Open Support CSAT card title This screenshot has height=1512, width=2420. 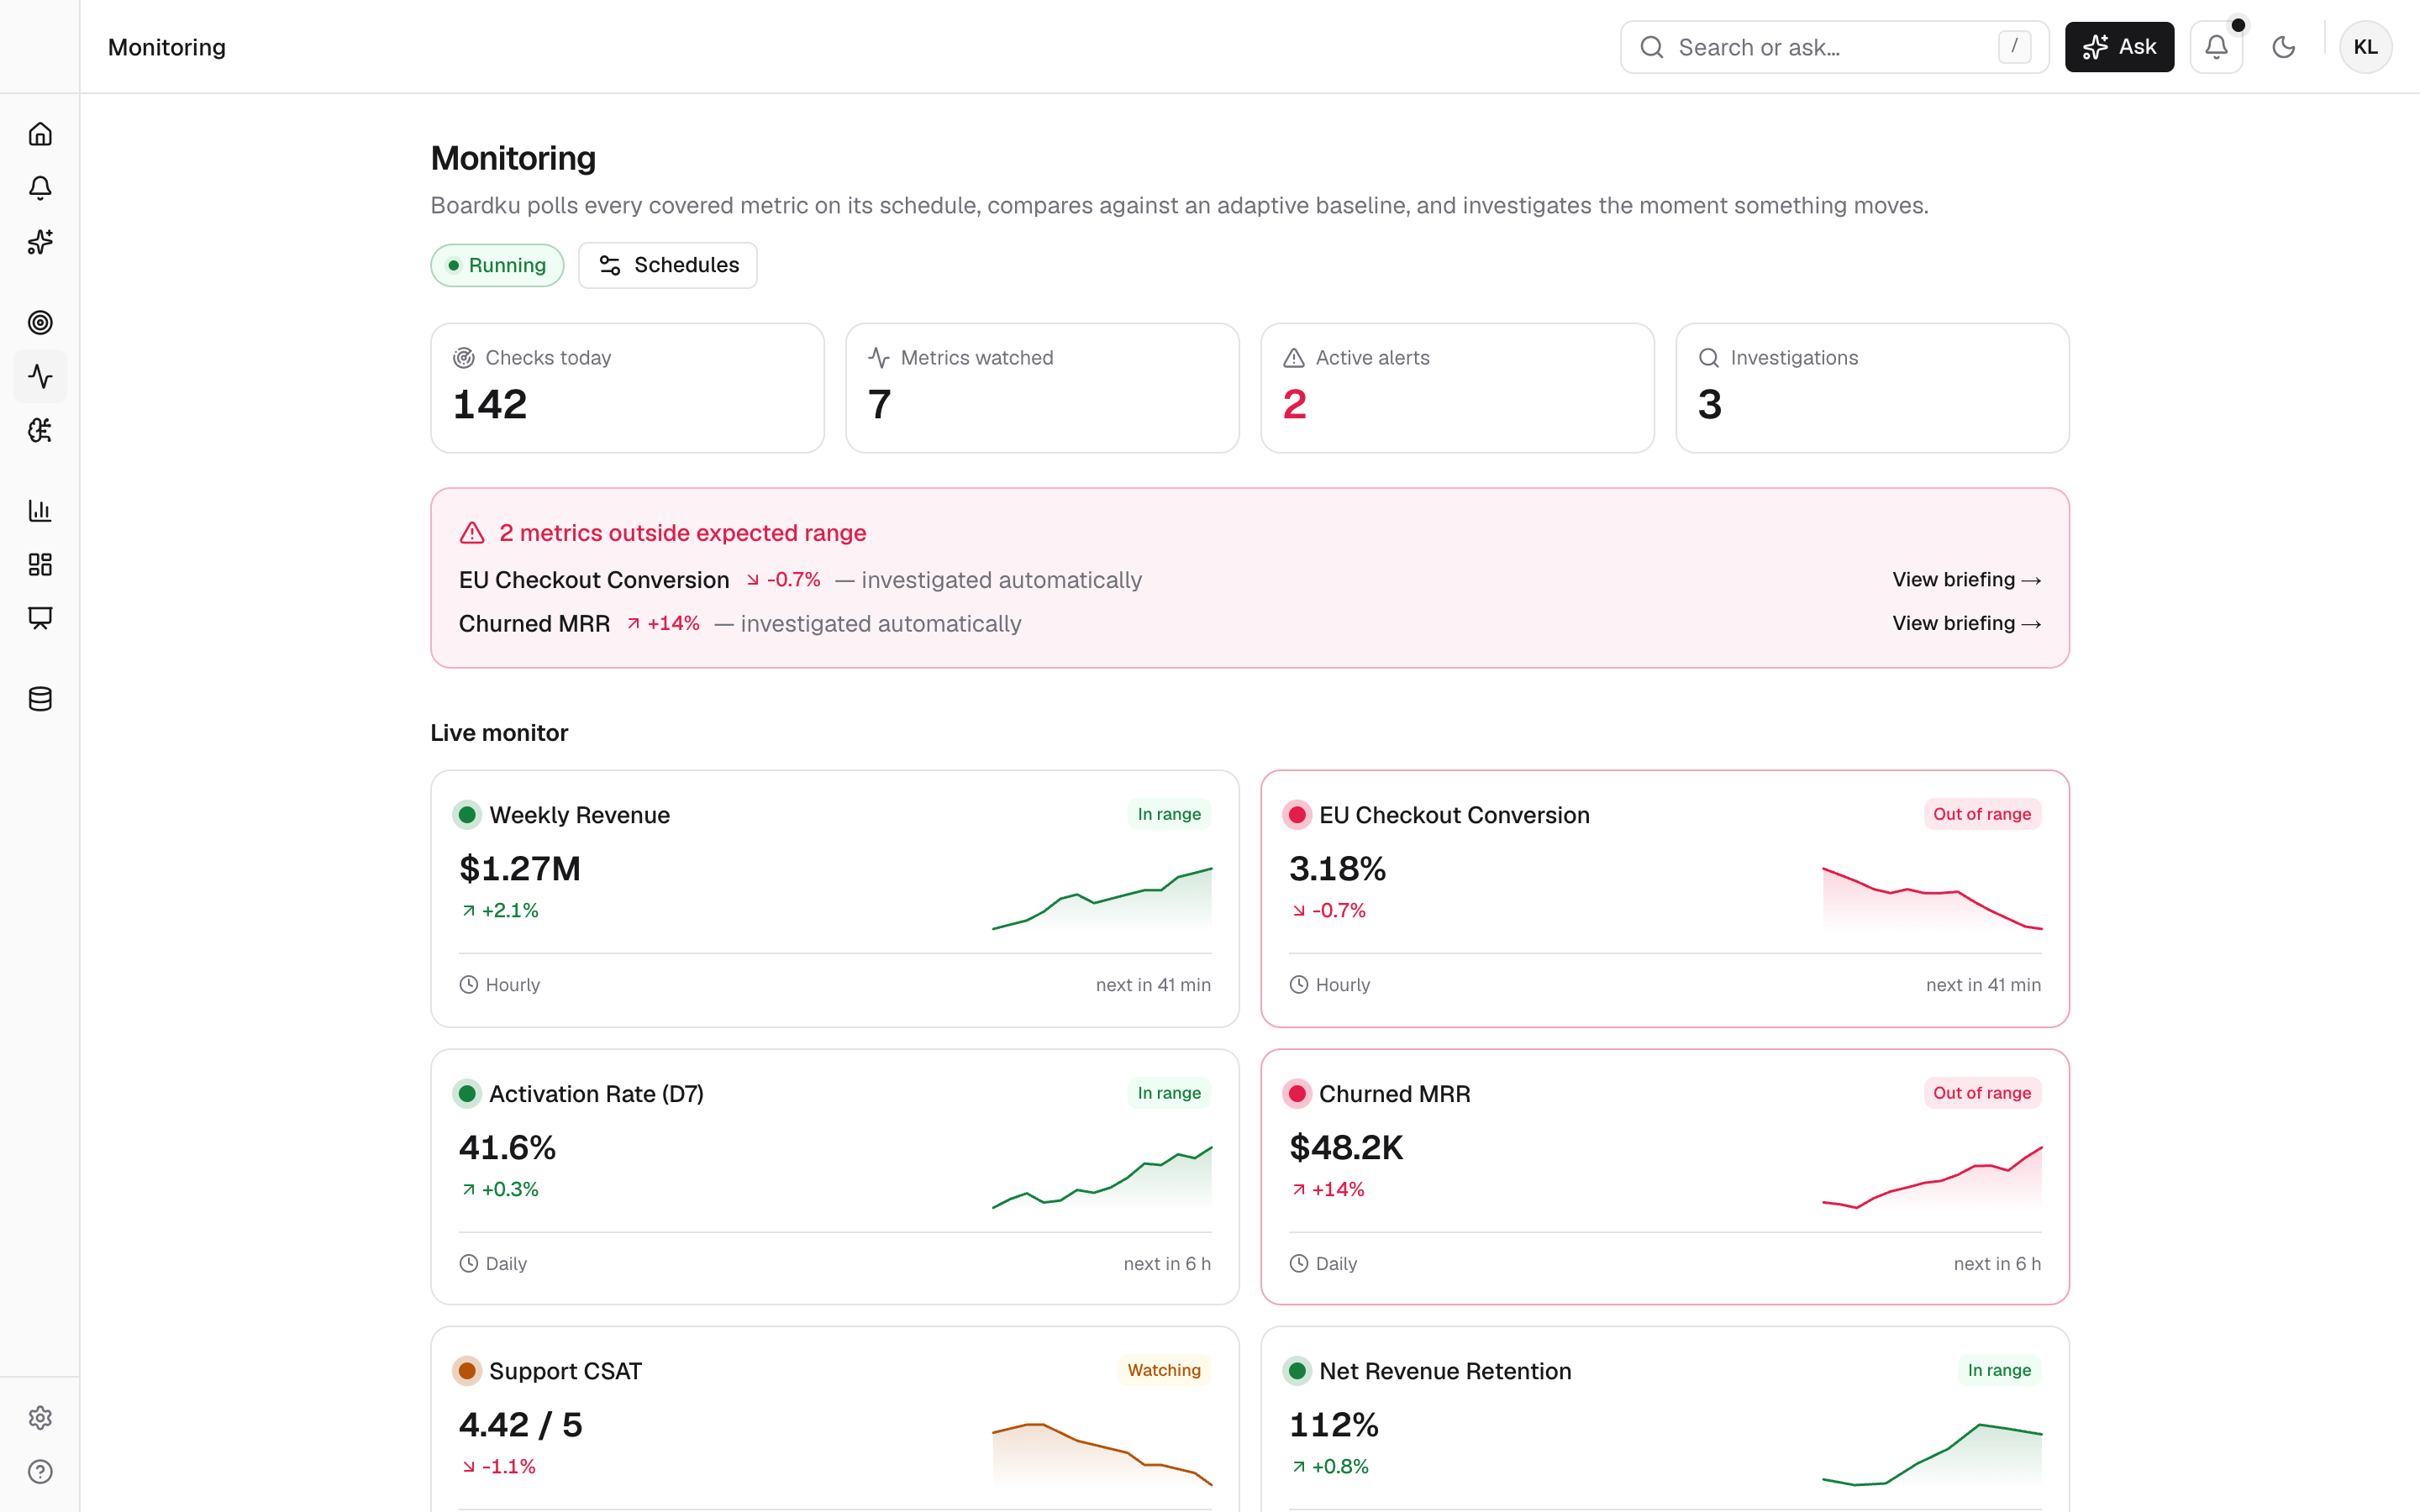pos(565,1371)
